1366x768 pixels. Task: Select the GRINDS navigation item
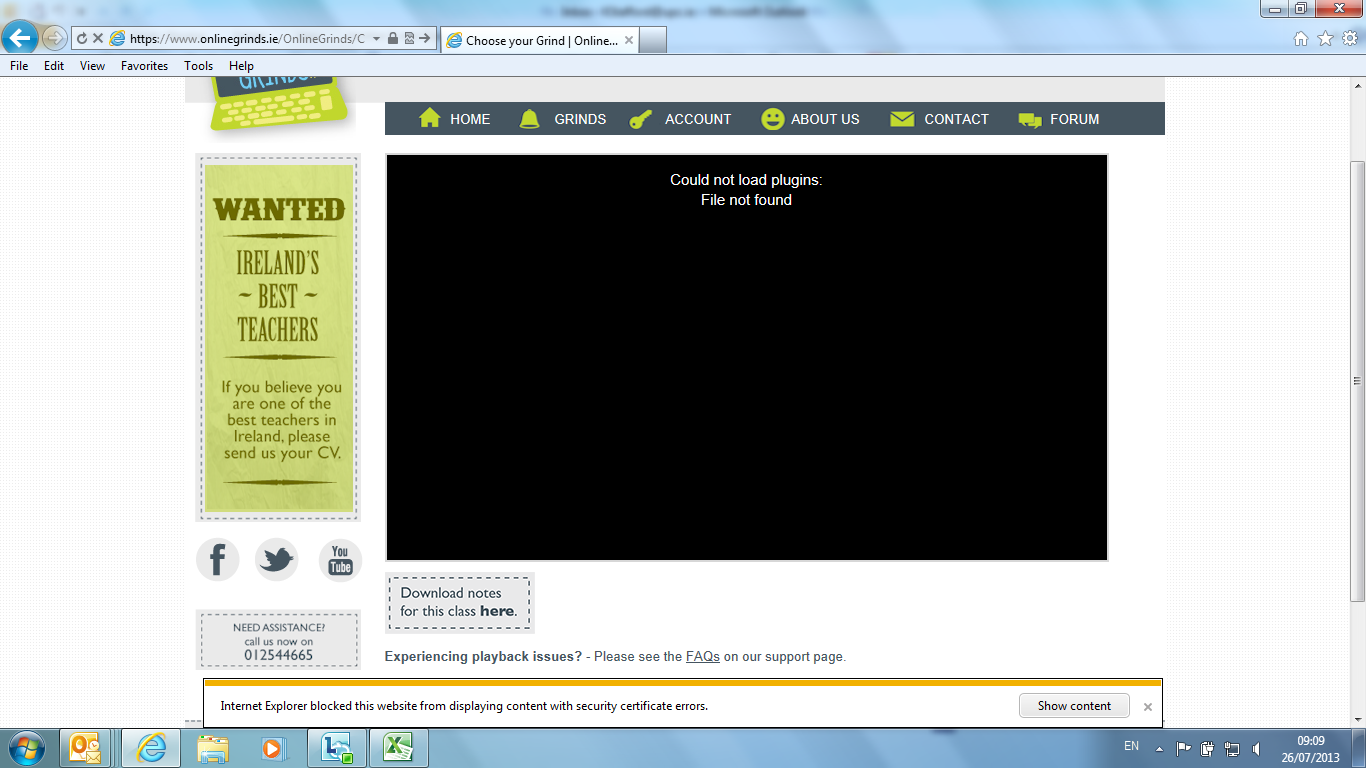pyautogui.click(x=564, y=119)
